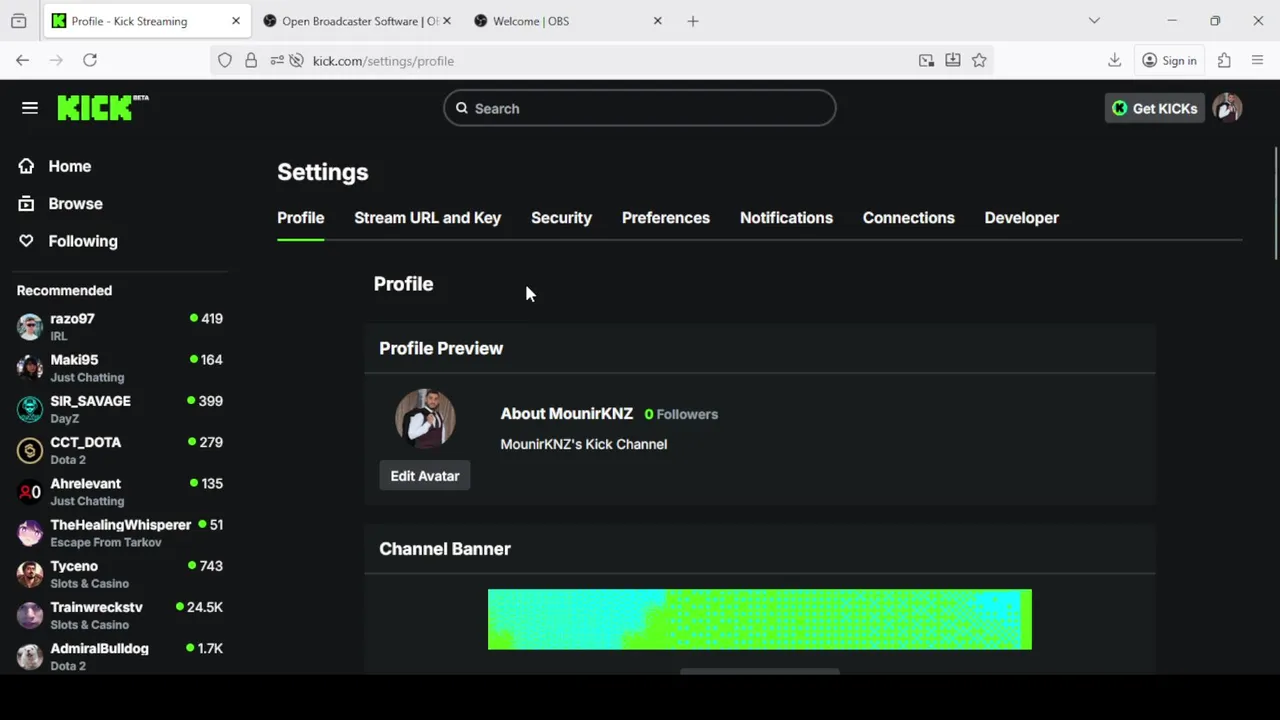This screenshot has width=1280, height=720.
Task: Click the Channel Banner image
Action: click(760, 619)
